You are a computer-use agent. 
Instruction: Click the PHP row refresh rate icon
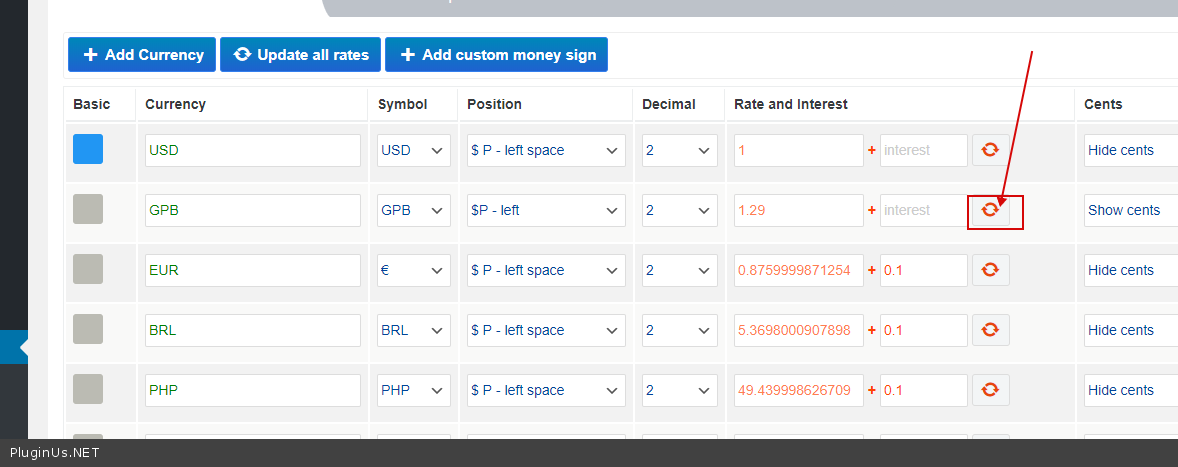point(990,390)
